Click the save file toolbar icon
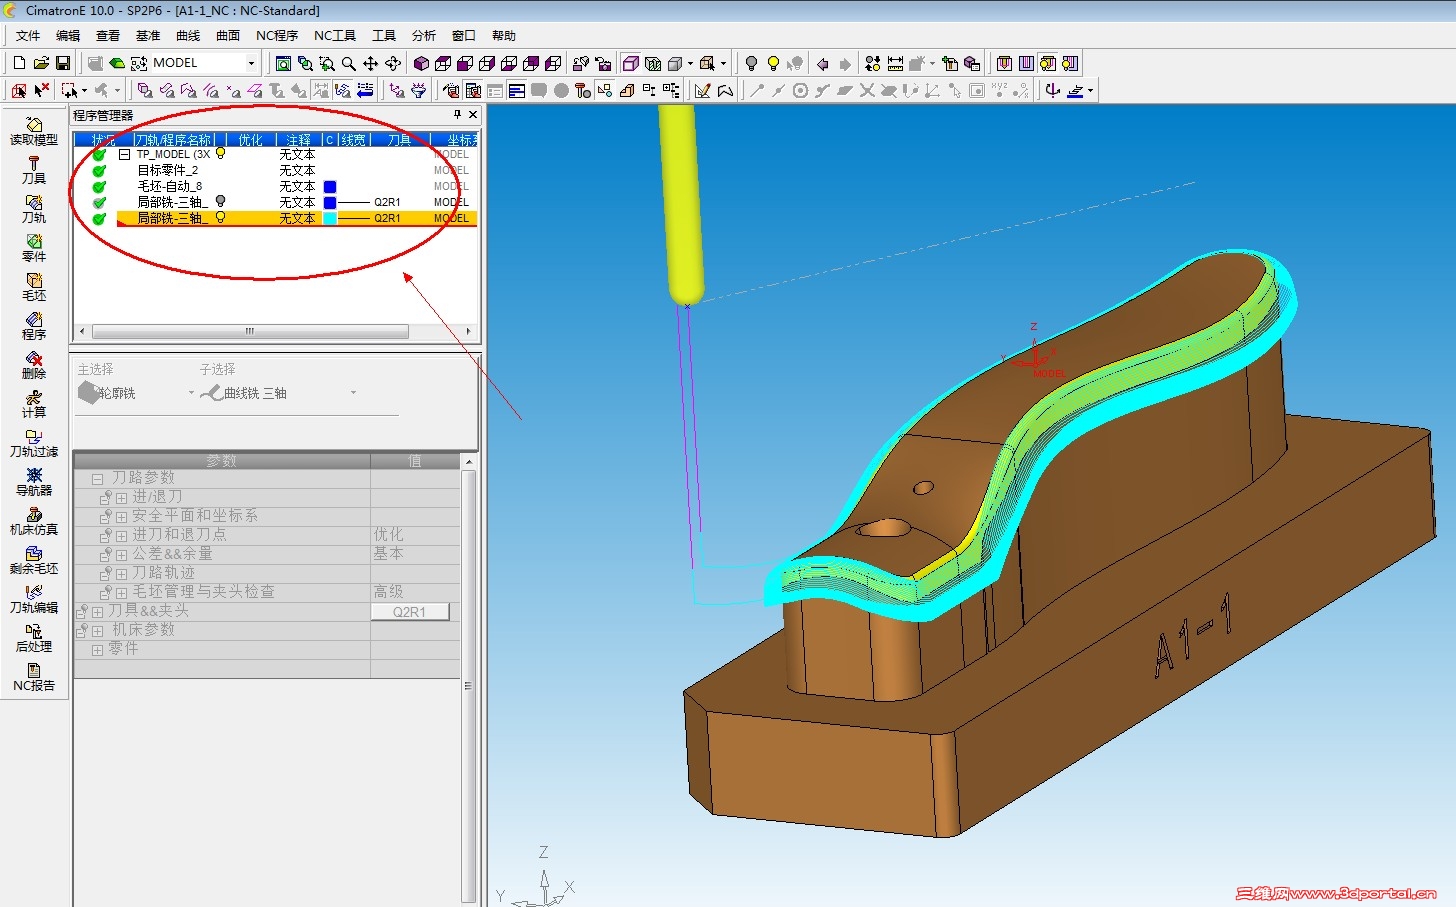Screen dimensions: 1456x907 point(63,63)
